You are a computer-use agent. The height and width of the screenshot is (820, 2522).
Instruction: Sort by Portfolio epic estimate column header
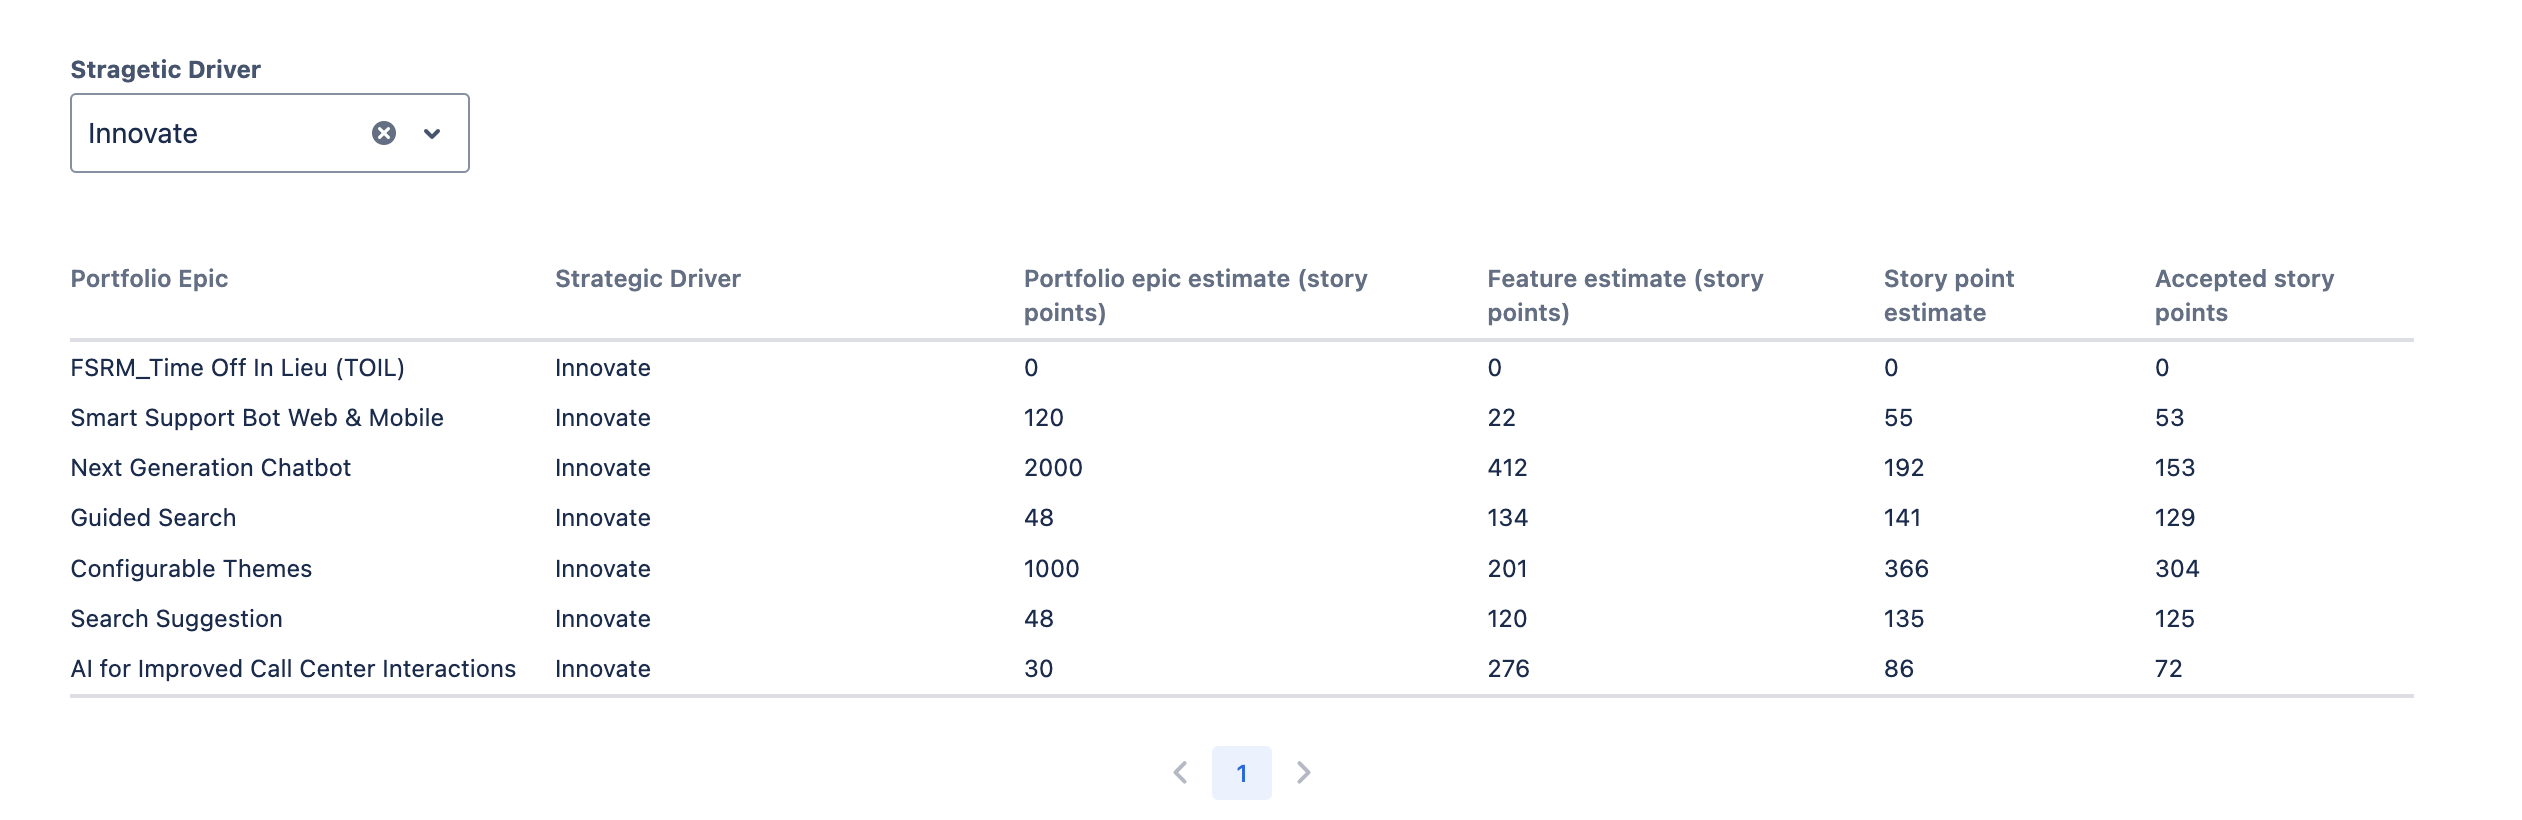coord(1195,295)
